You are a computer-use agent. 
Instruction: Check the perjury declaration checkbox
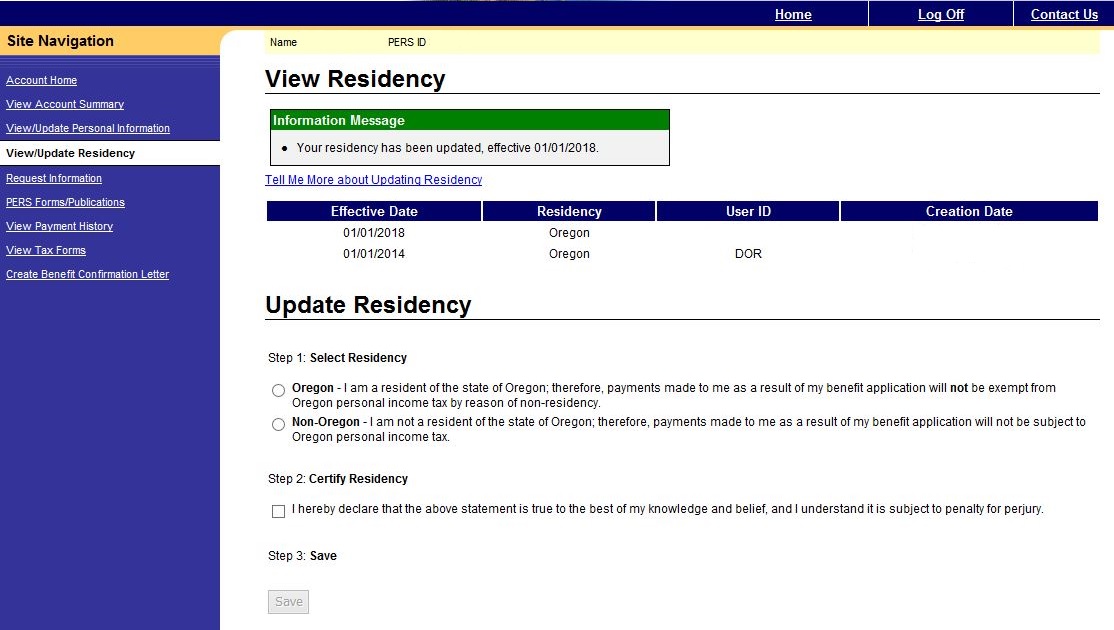(x=278, y=511)
